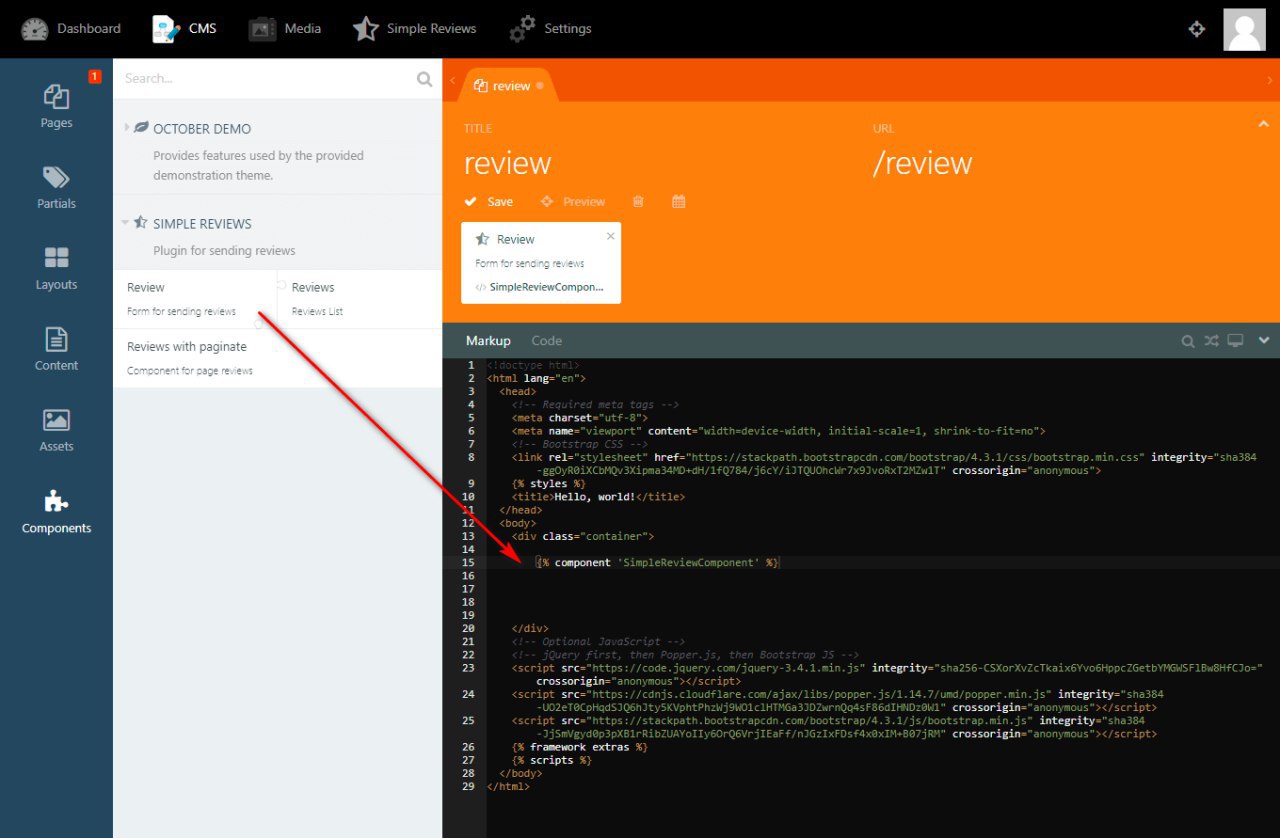The image size is (1280, 838).
Task: Click the Pages notification badge showing 1
Action: 94,76
